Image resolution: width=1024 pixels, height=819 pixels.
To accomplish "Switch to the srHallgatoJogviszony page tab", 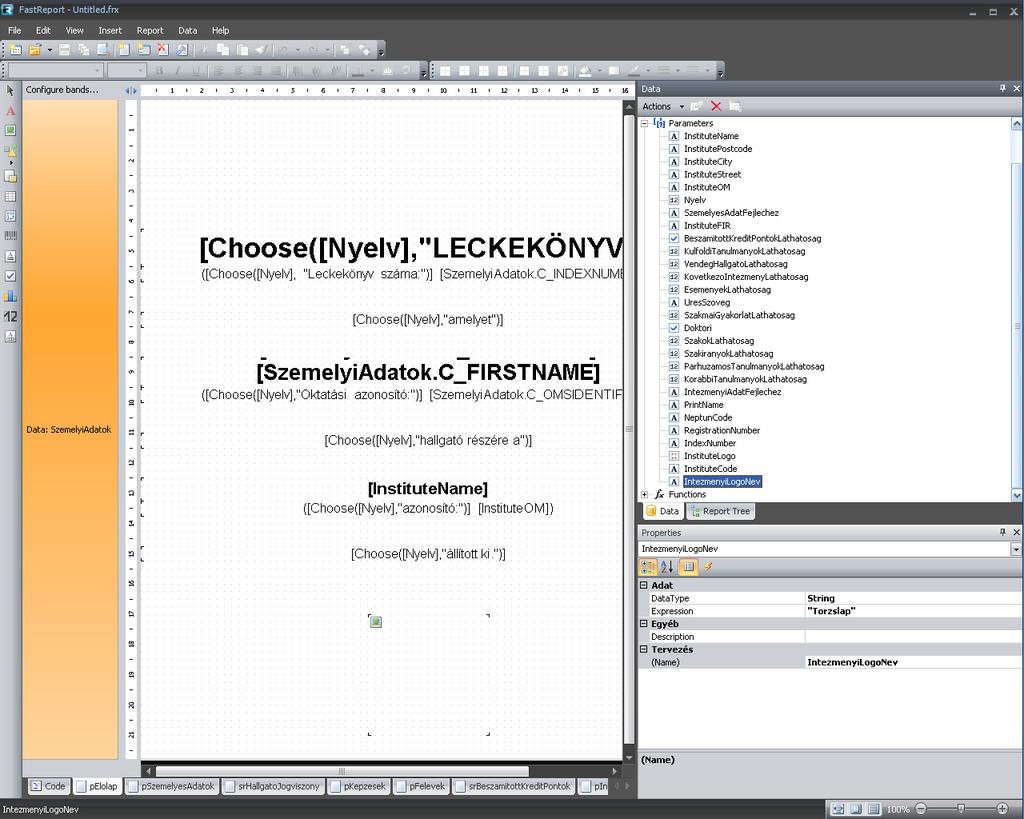I will tap(272, 786).
